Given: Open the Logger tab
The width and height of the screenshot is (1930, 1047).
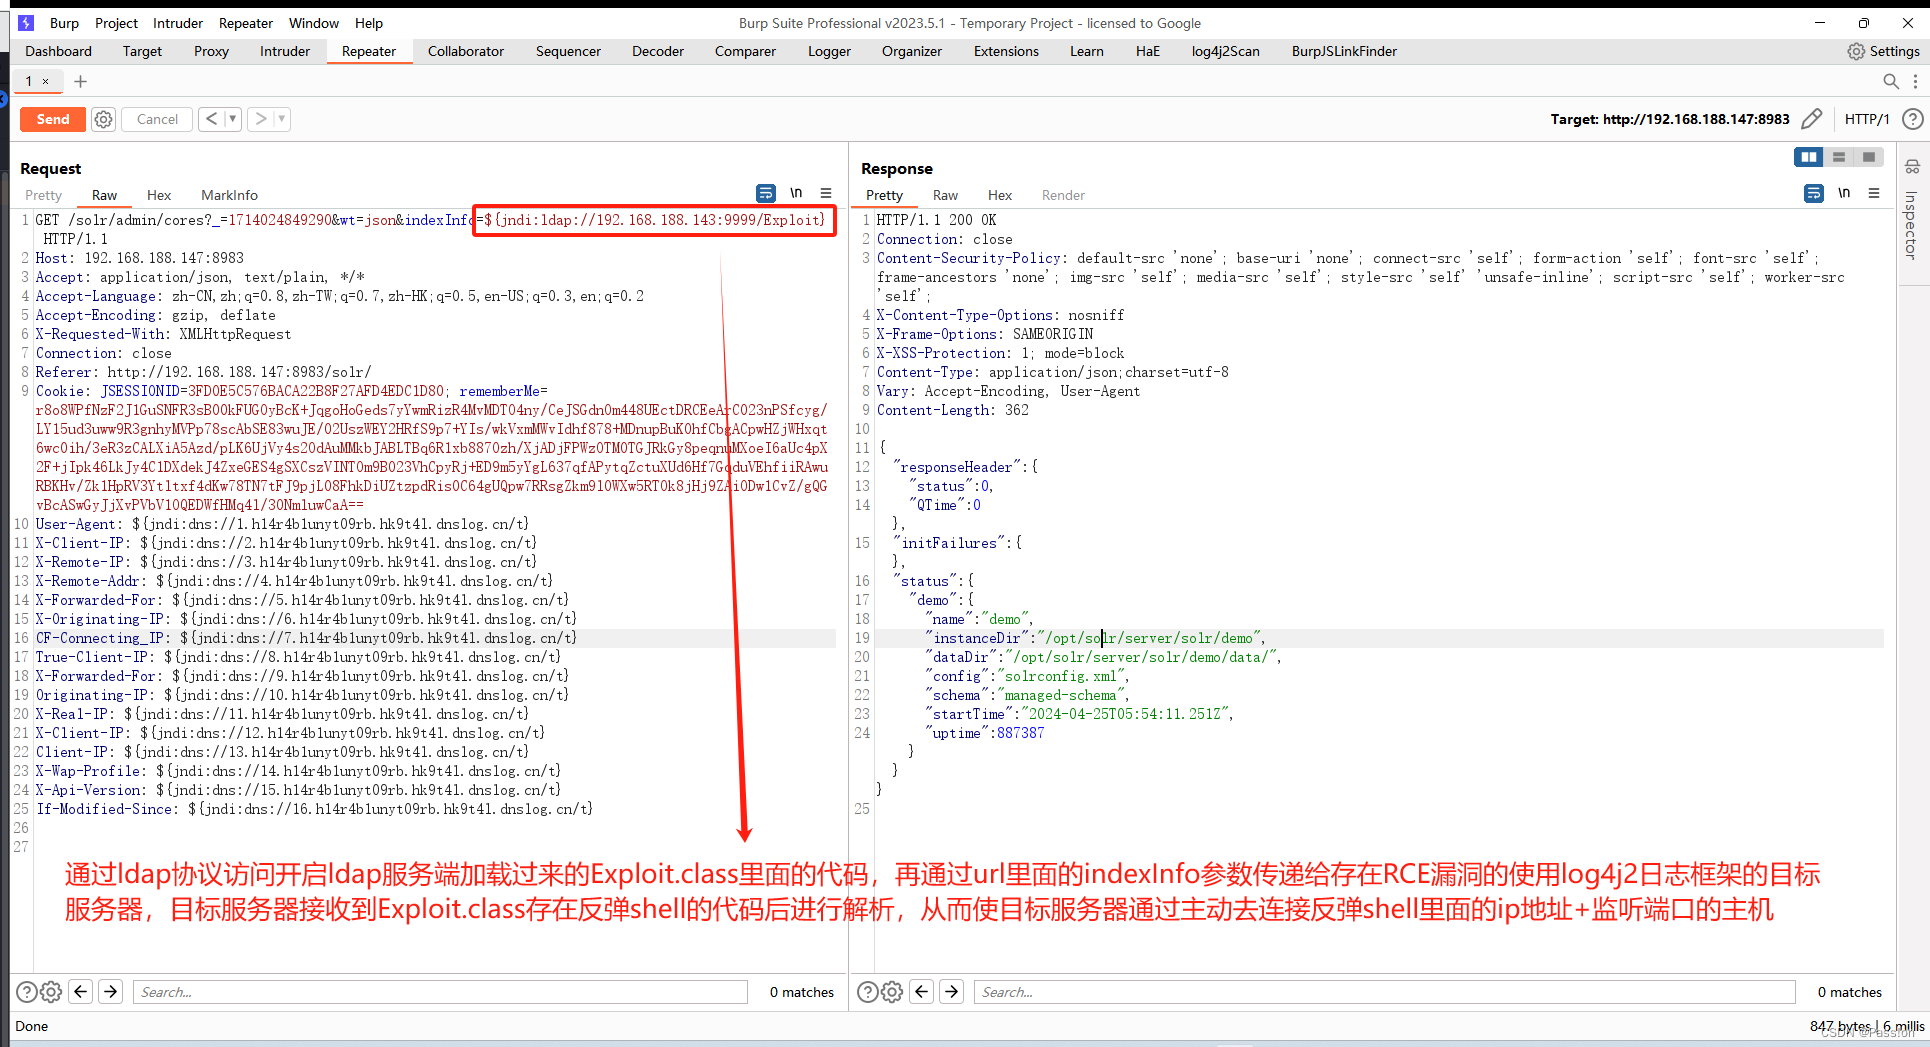Looking at the screenshot, I should [x=829, y=51].
